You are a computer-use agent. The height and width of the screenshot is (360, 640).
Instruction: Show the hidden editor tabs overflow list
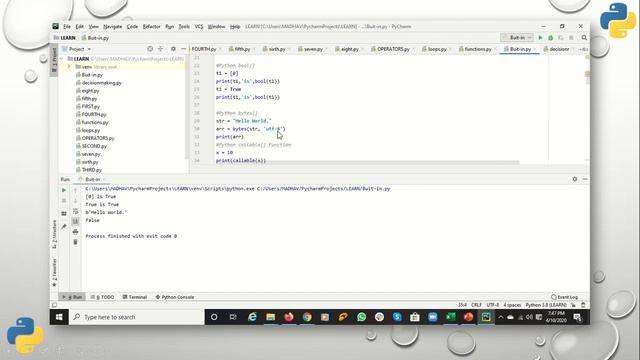click(x=583, y=49)
